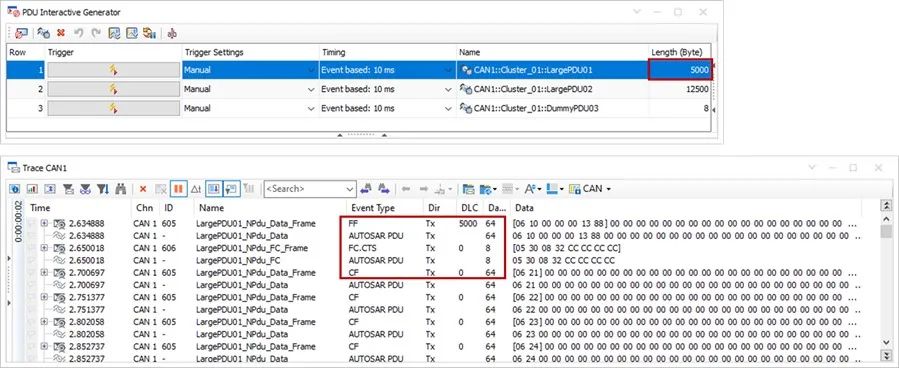Click the red X clear icon in Trace toolbar
899x368 pixels.
[143, 188]
